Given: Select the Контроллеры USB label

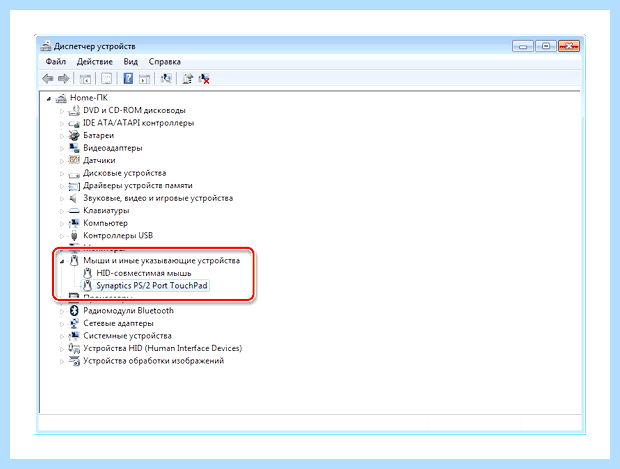Looking at the screenshot, I should (x=118, y=236).
